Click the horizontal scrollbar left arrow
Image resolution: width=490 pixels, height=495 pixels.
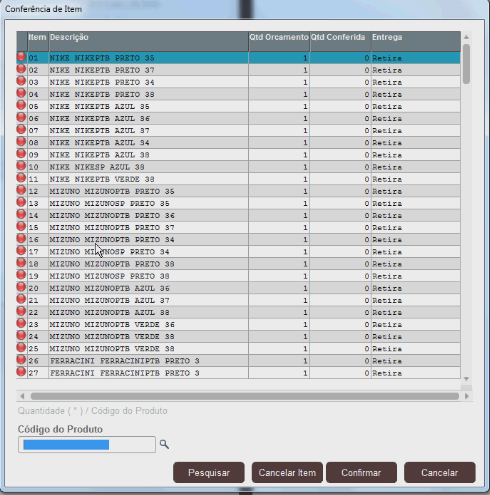(x=22, y=396)
